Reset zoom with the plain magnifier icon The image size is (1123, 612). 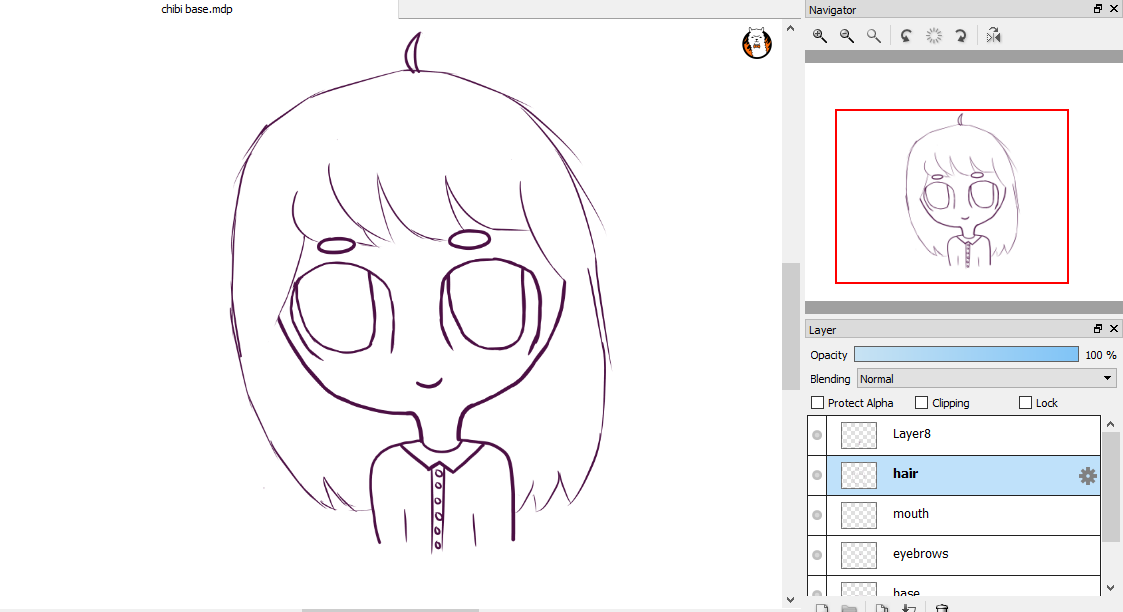tap(874, 36)
